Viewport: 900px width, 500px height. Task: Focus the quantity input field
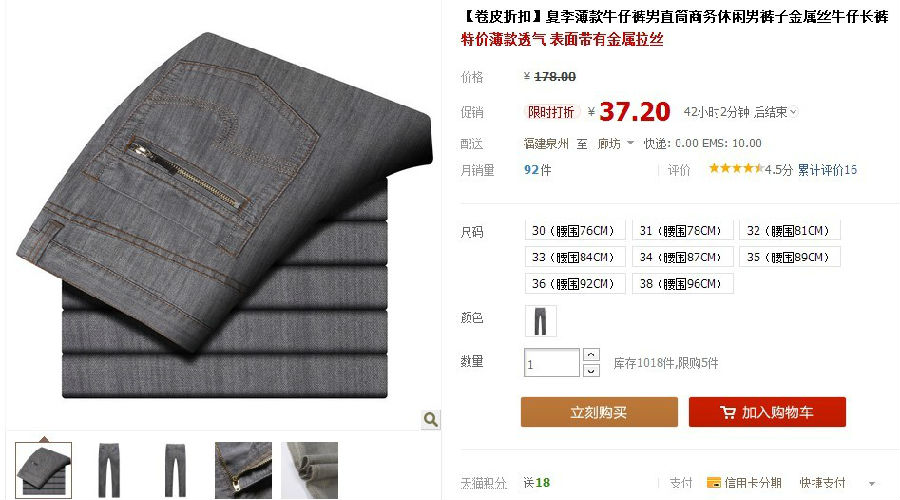tap(552, 363)
